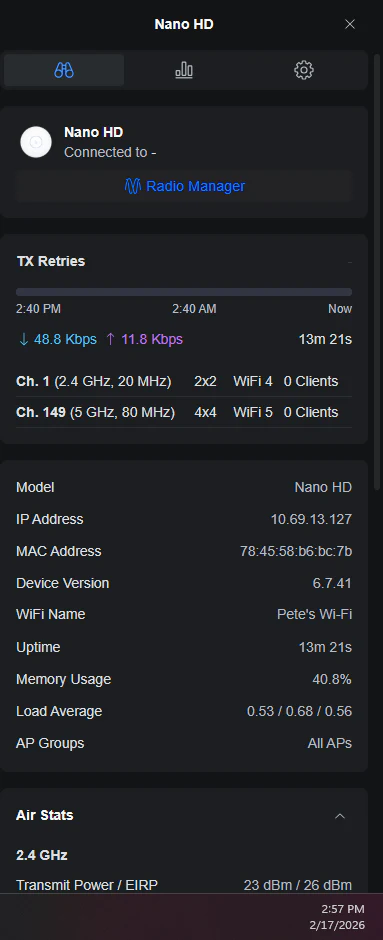Click the AP Groups value All APs
Image resolution: width=383 pixels, height=940 pixels.
(330, 743)
